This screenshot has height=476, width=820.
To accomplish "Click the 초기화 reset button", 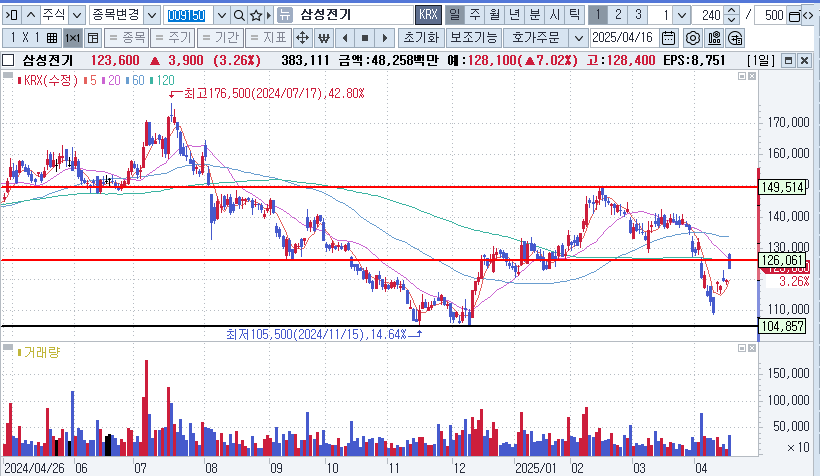I will coord(421,38).
